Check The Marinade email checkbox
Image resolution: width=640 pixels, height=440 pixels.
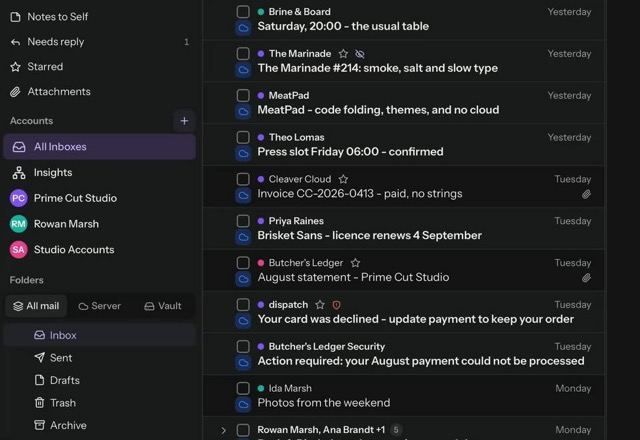tap(243, 53)
